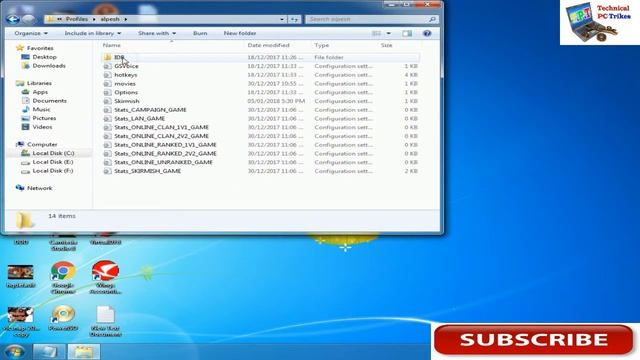This screenshot has width=640, height=360.
Task: Click the first pinned taskbar program
Action: 49,352
